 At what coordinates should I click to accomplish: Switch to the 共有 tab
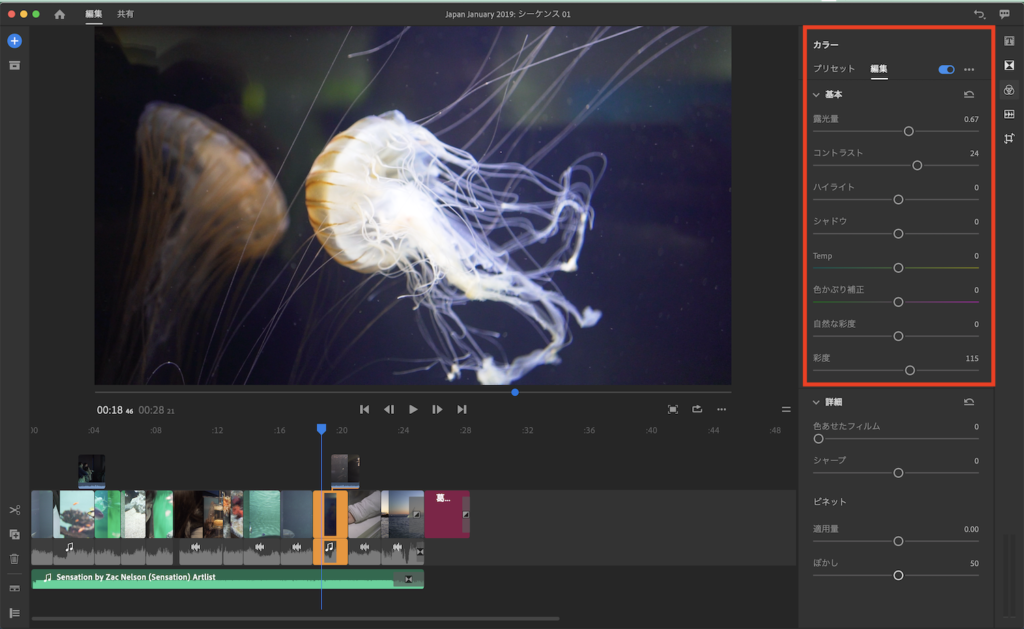pos(125,15)
